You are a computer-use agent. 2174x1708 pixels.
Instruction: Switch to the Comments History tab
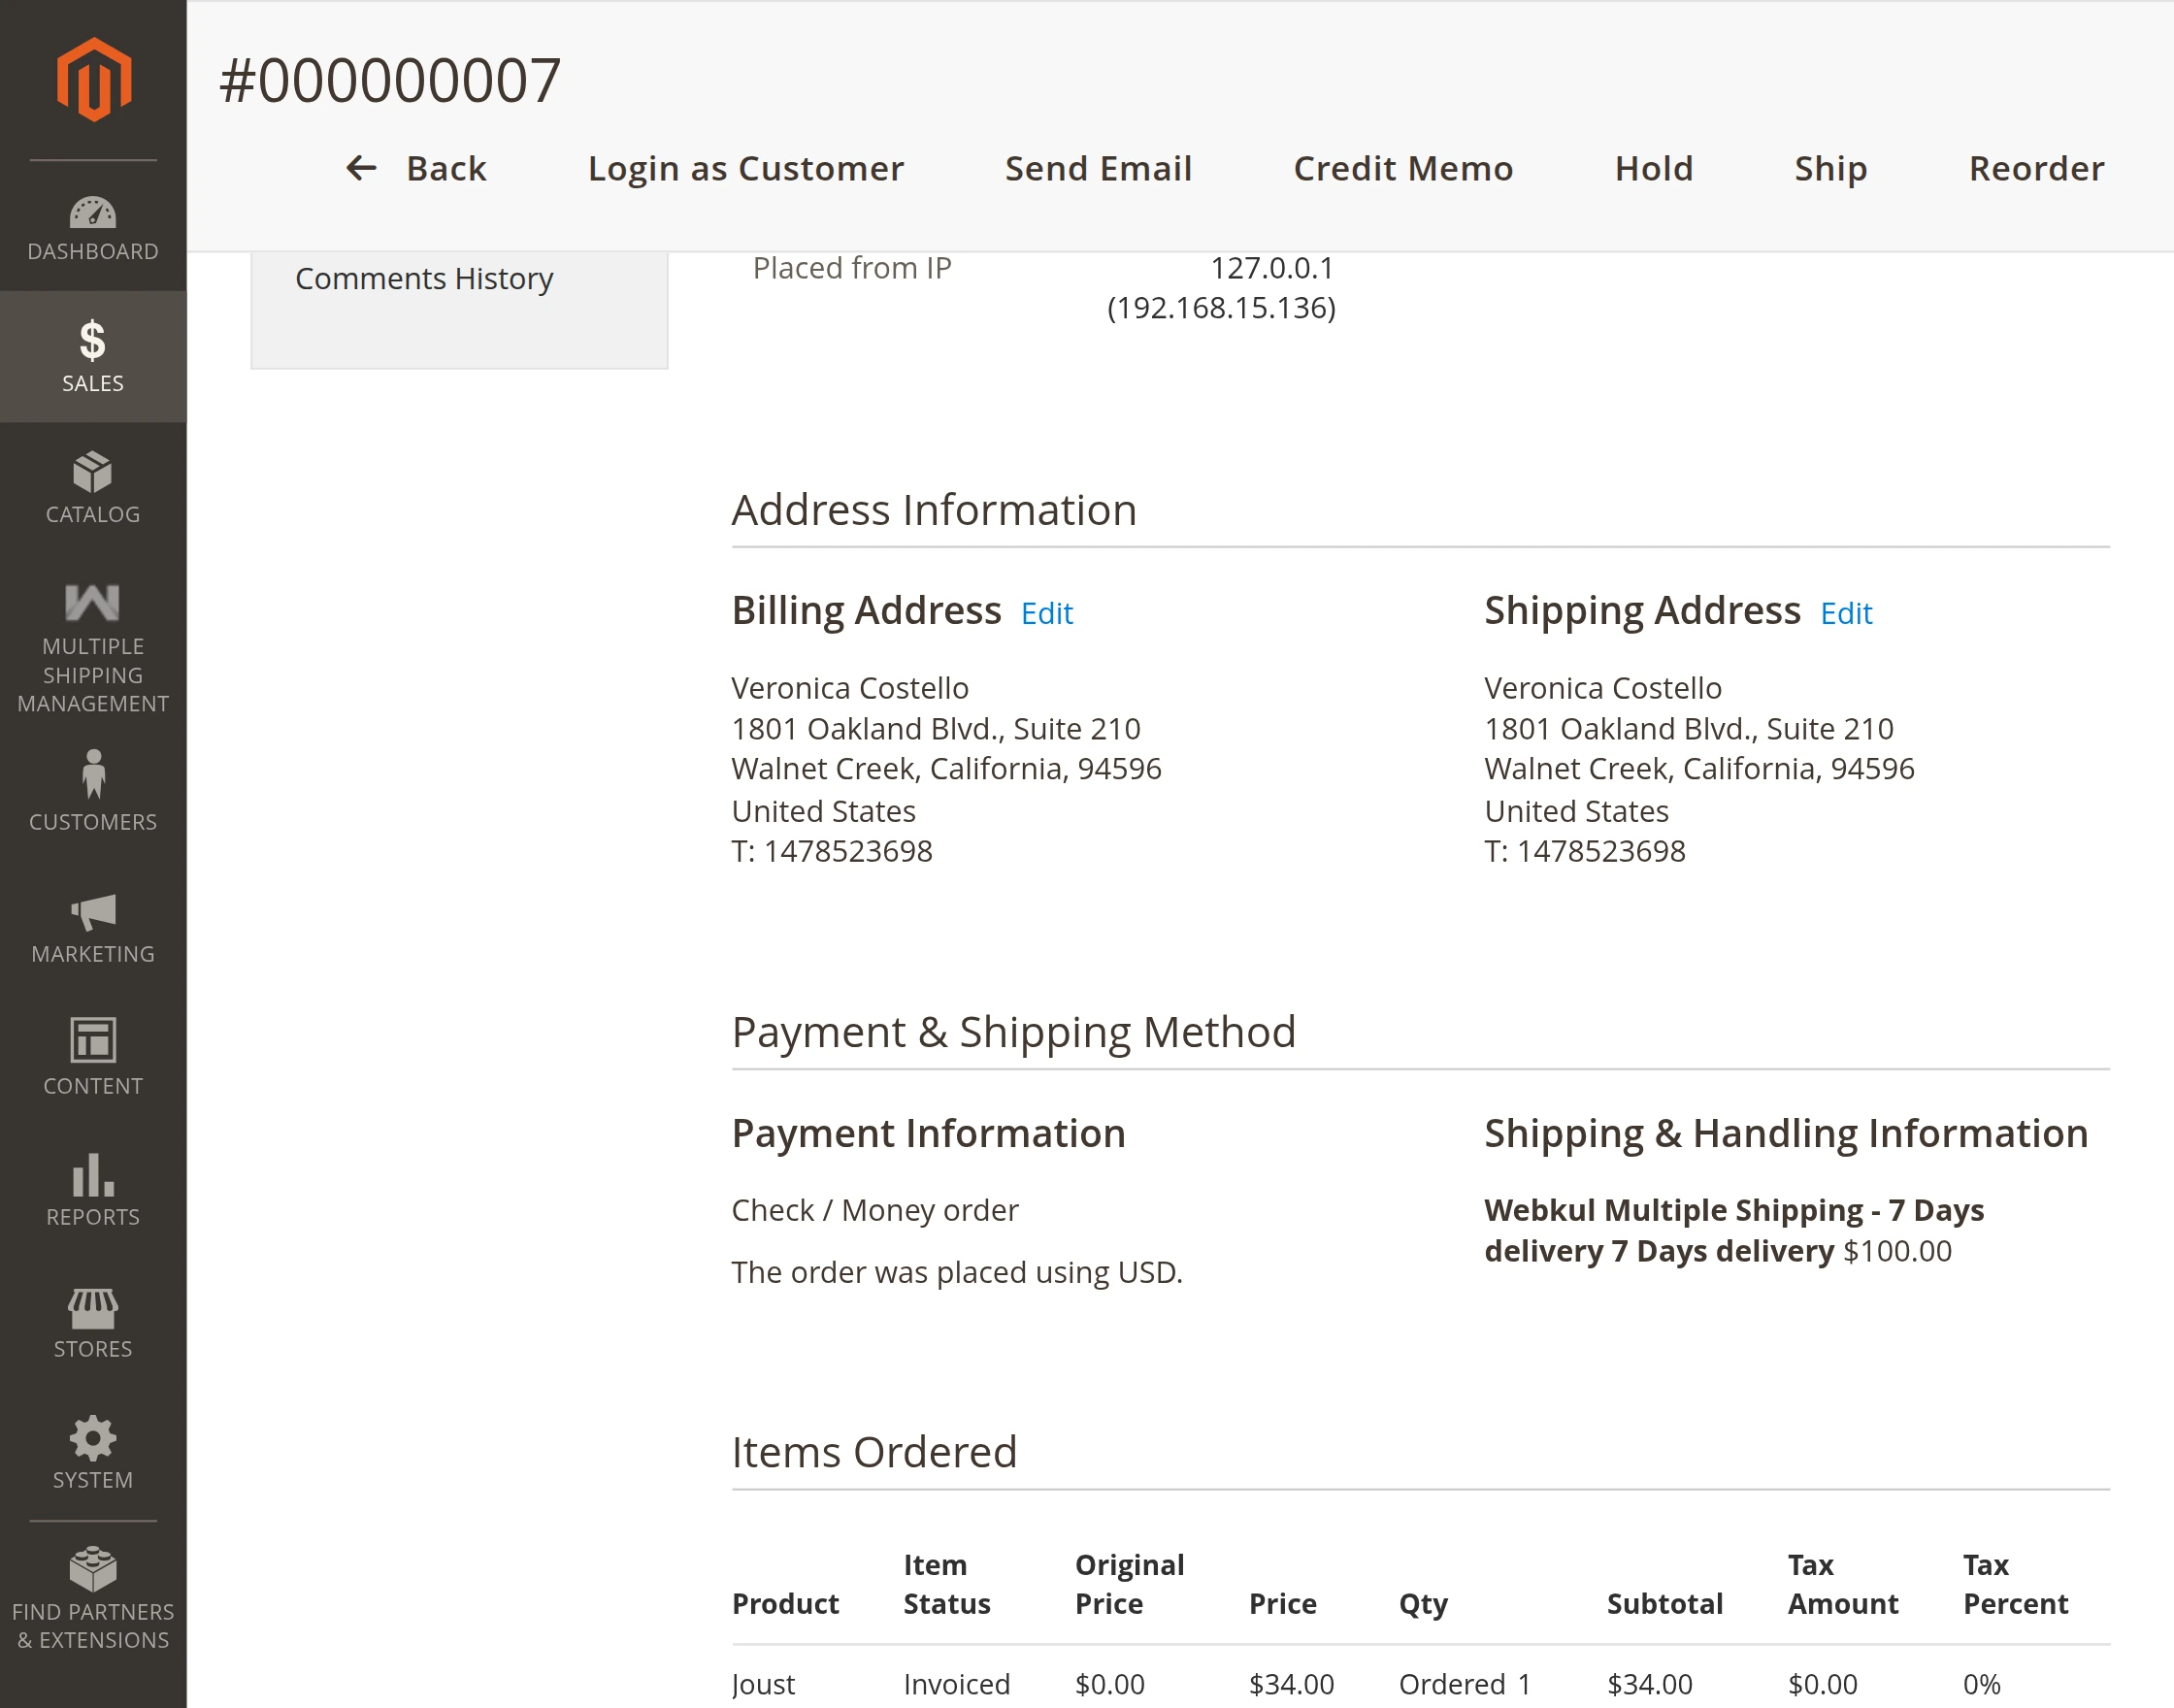[424, 278]
